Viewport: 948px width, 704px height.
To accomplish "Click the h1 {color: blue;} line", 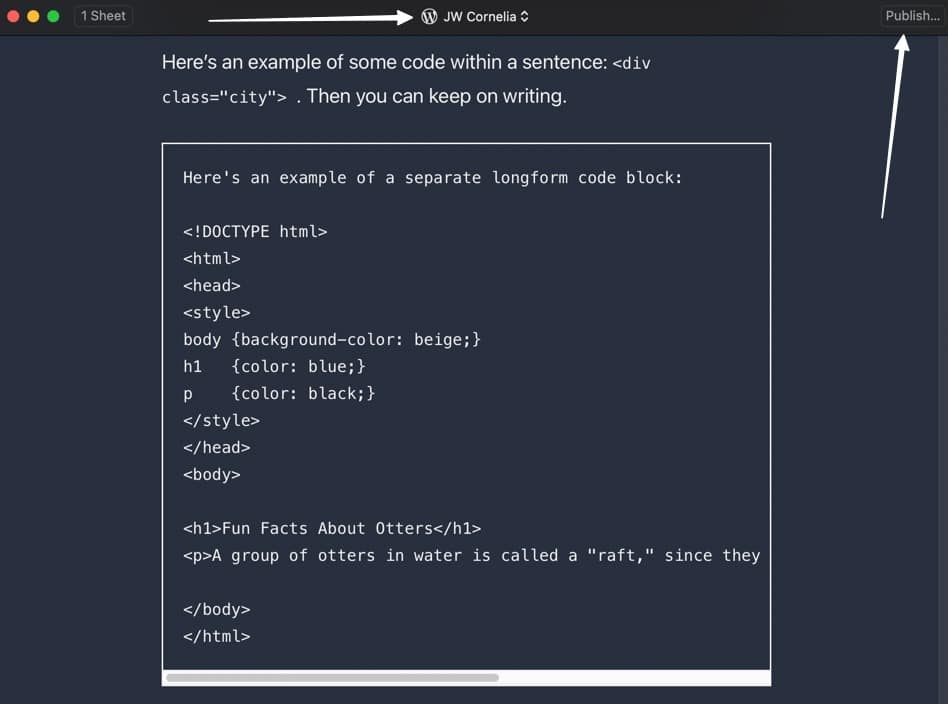I will 275,367.
